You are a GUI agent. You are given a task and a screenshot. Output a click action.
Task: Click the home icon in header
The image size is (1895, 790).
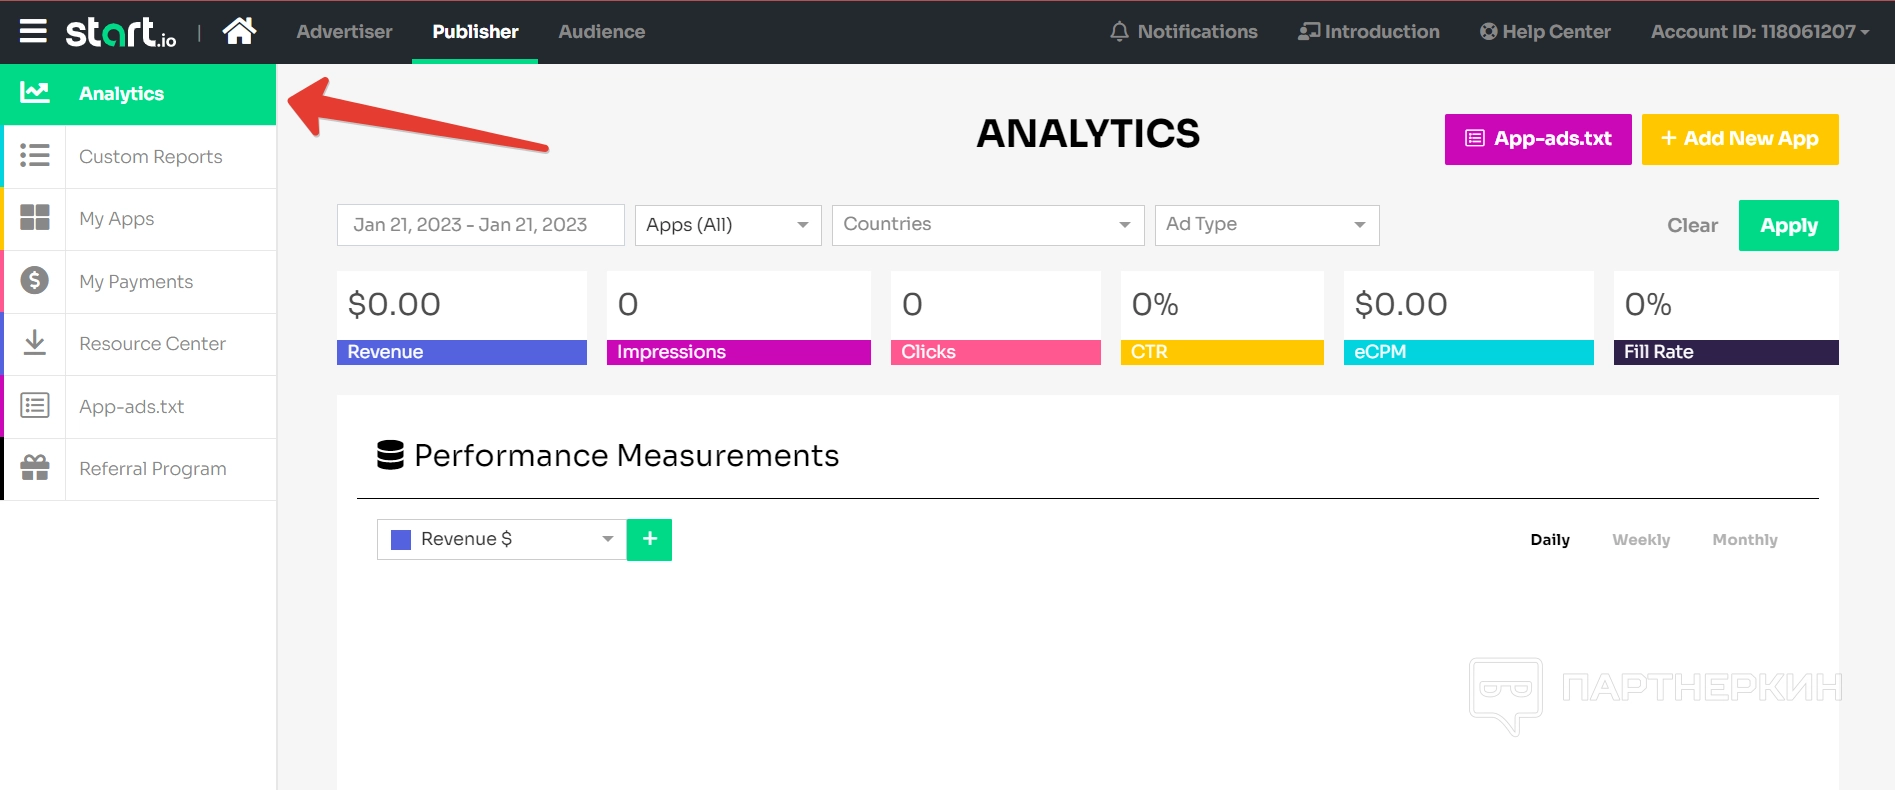point(239,32)
